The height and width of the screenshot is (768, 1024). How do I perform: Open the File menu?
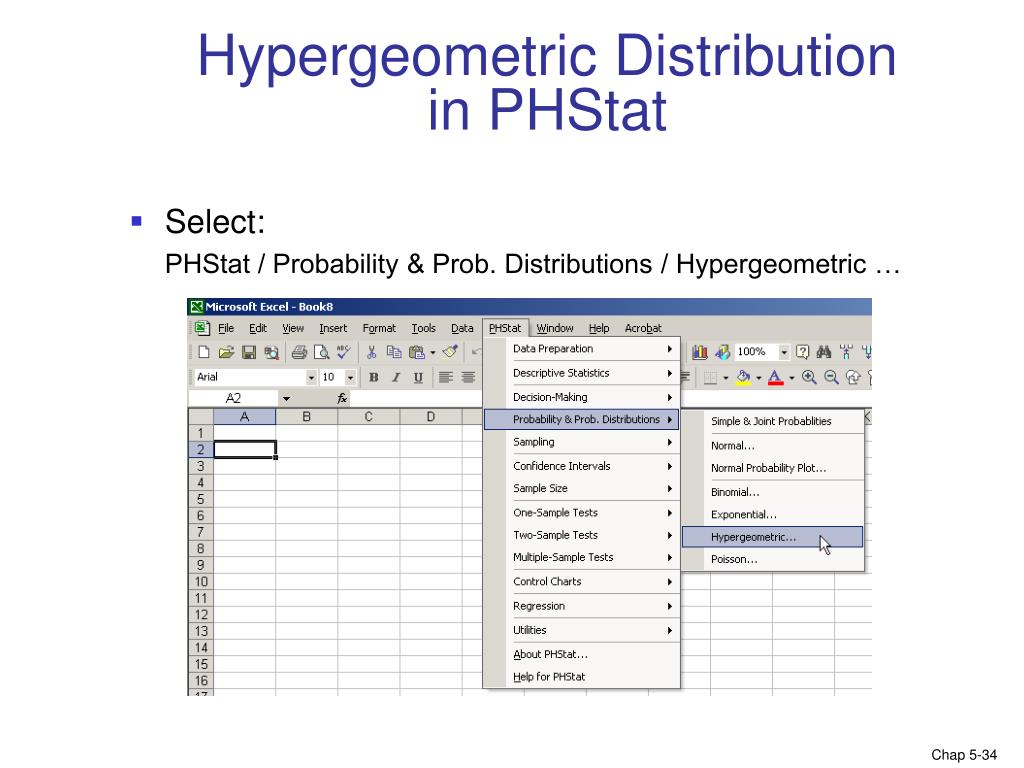tap(226, 328)
